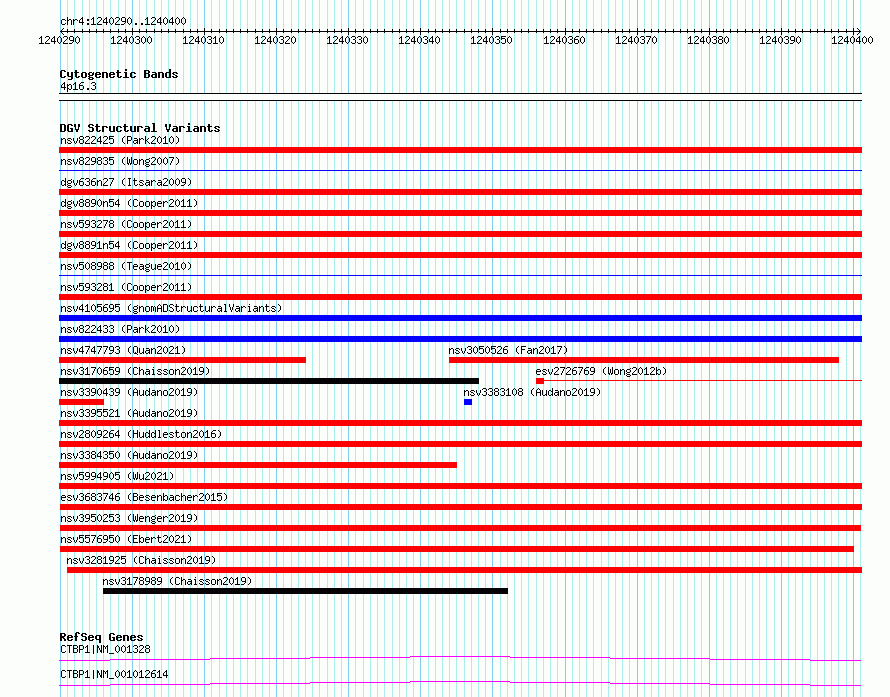890x697 pixels.
Task: Click the CTBP1 NM_001328 magenta gene line
Action: click(x=460, y=658)
